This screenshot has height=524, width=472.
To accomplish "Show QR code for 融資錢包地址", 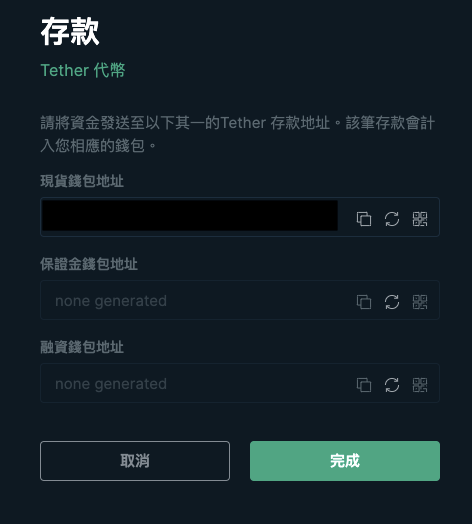I will (x=420, y=385).
